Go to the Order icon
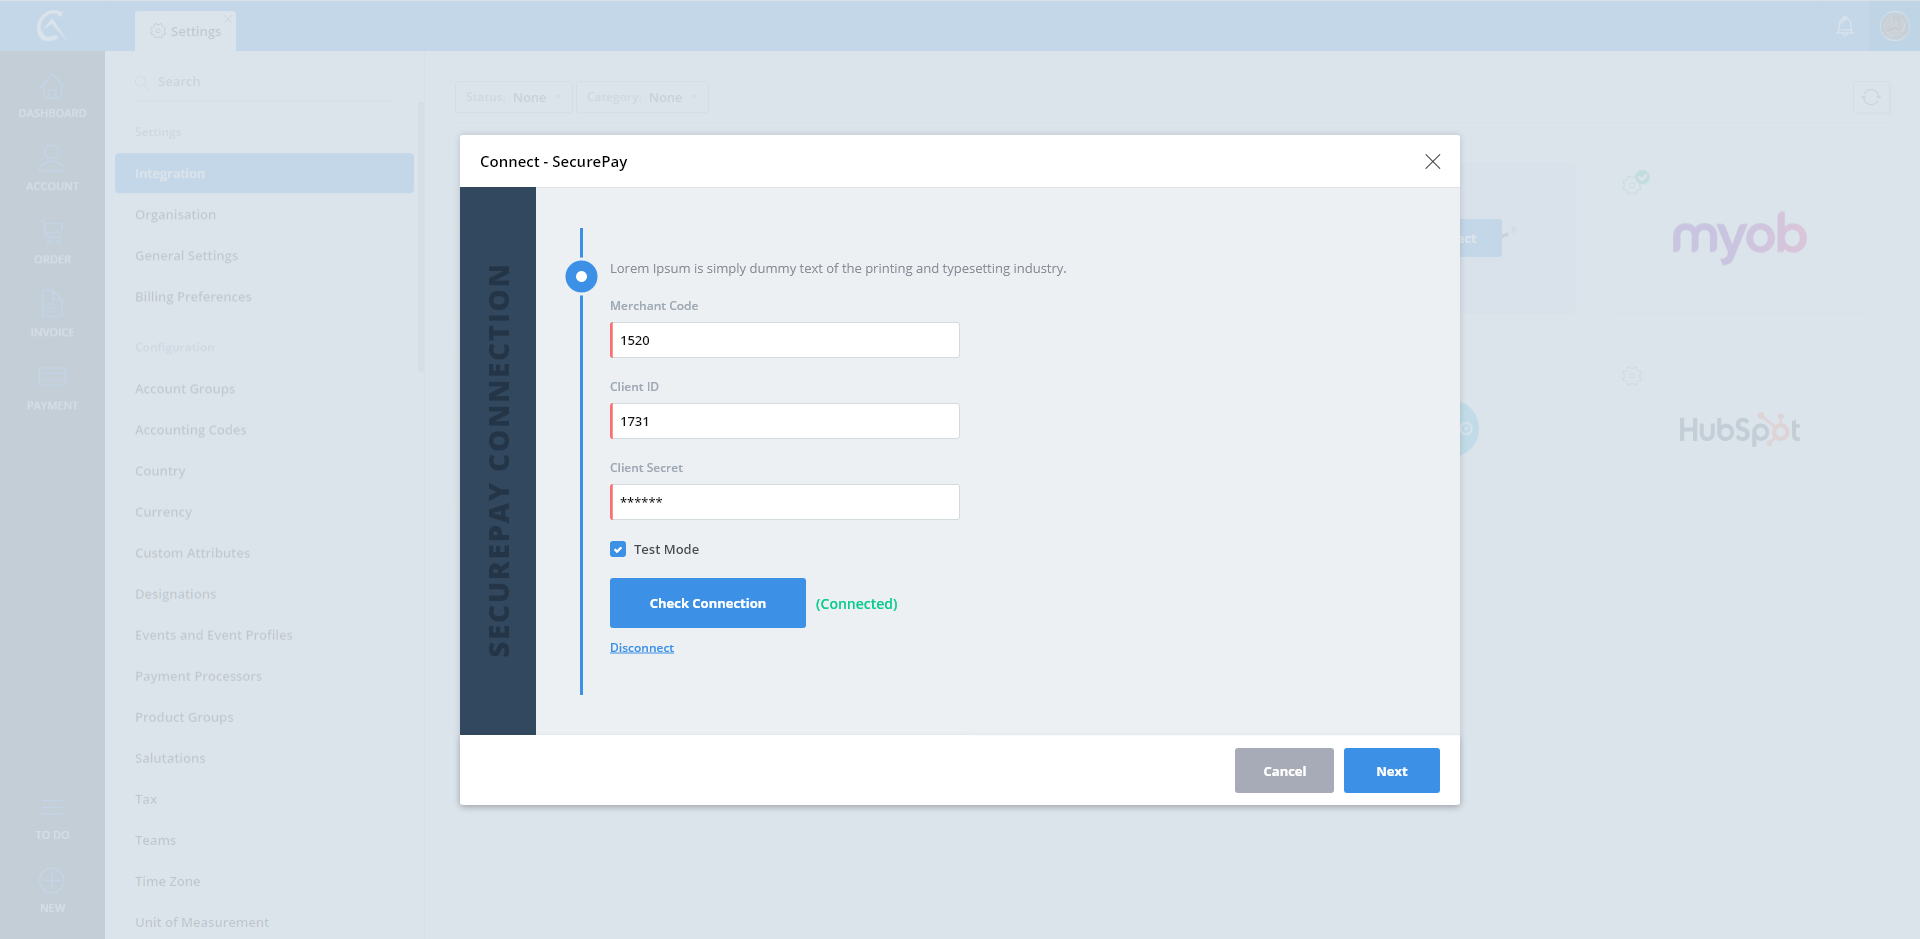The height and width of the screenshot is (939, 1920). tap(52, 234)
